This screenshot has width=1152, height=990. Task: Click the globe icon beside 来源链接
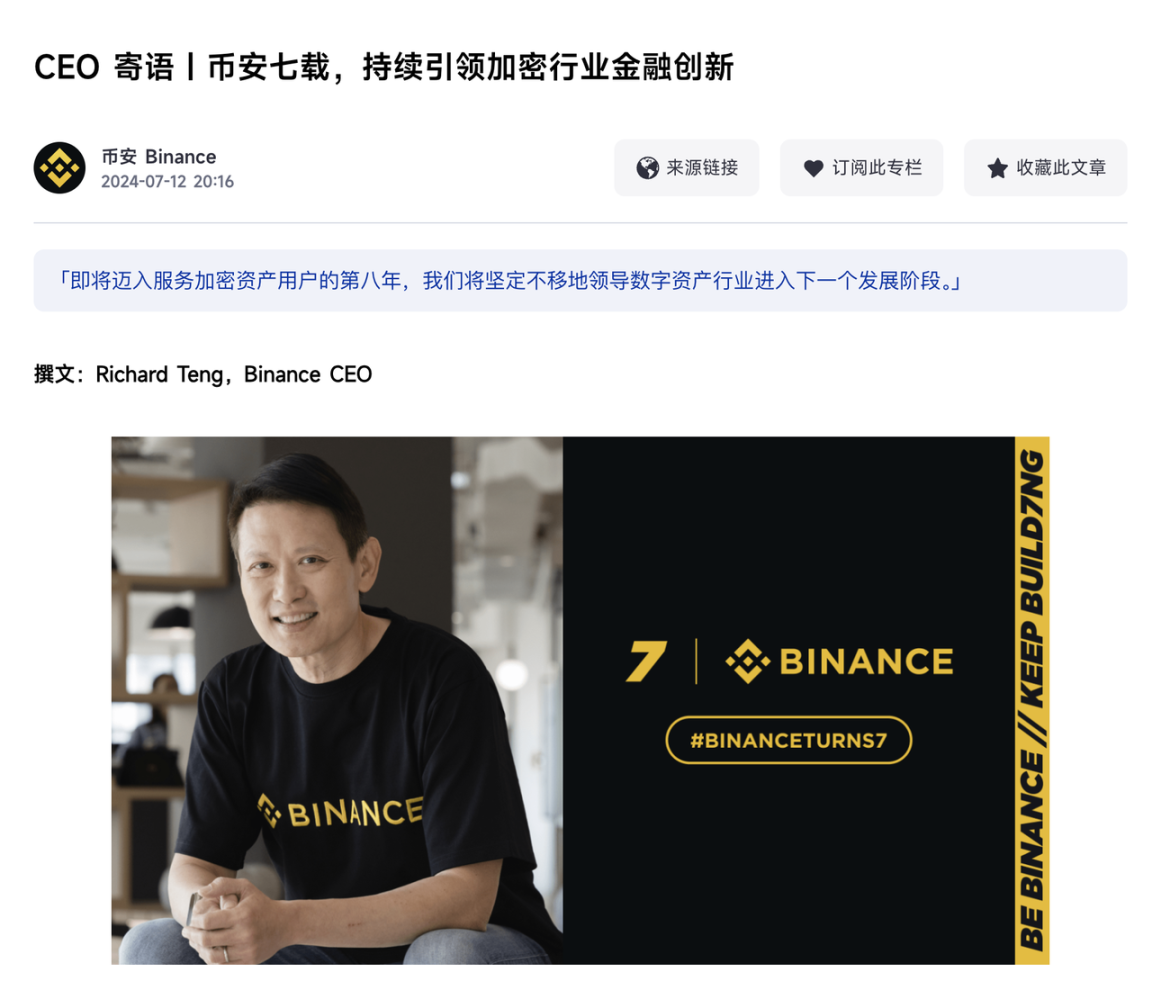[x=647, y=168]
